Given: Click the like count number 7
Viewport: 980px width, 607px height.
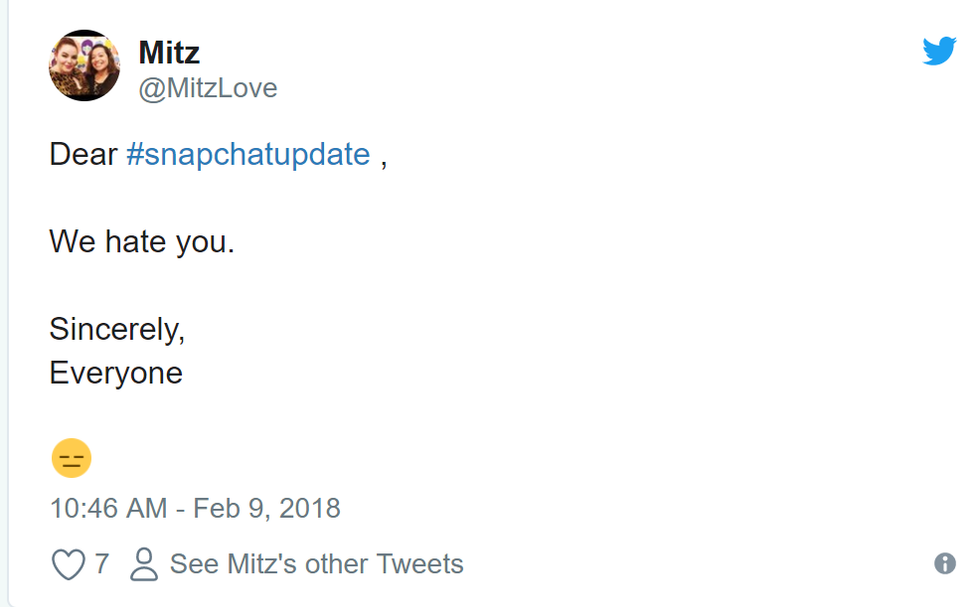Looking at the screenshot, I should [102, 564].
